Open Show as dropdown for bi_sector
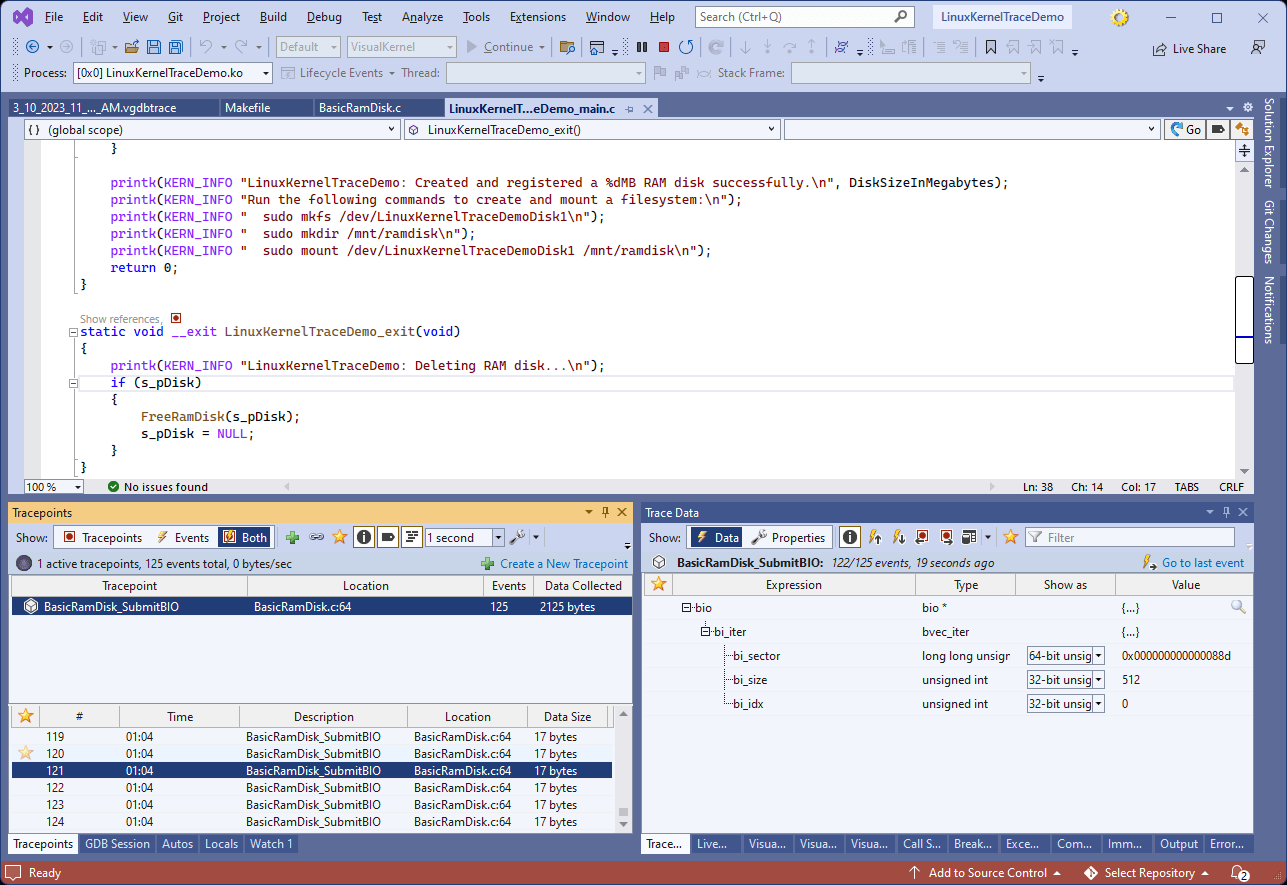 coord(1098,656)
